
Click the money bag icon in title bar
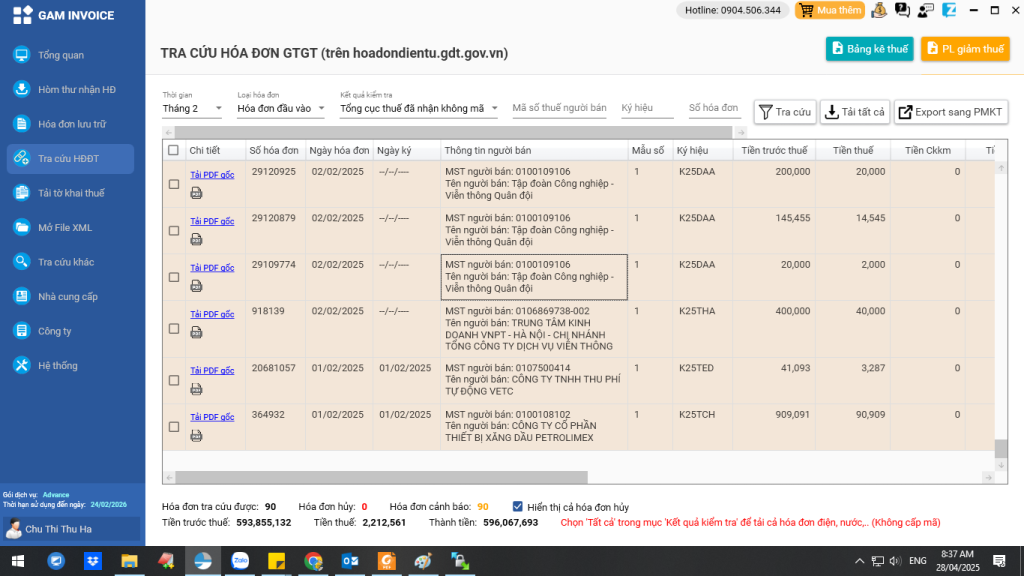(x=879, y=10)
